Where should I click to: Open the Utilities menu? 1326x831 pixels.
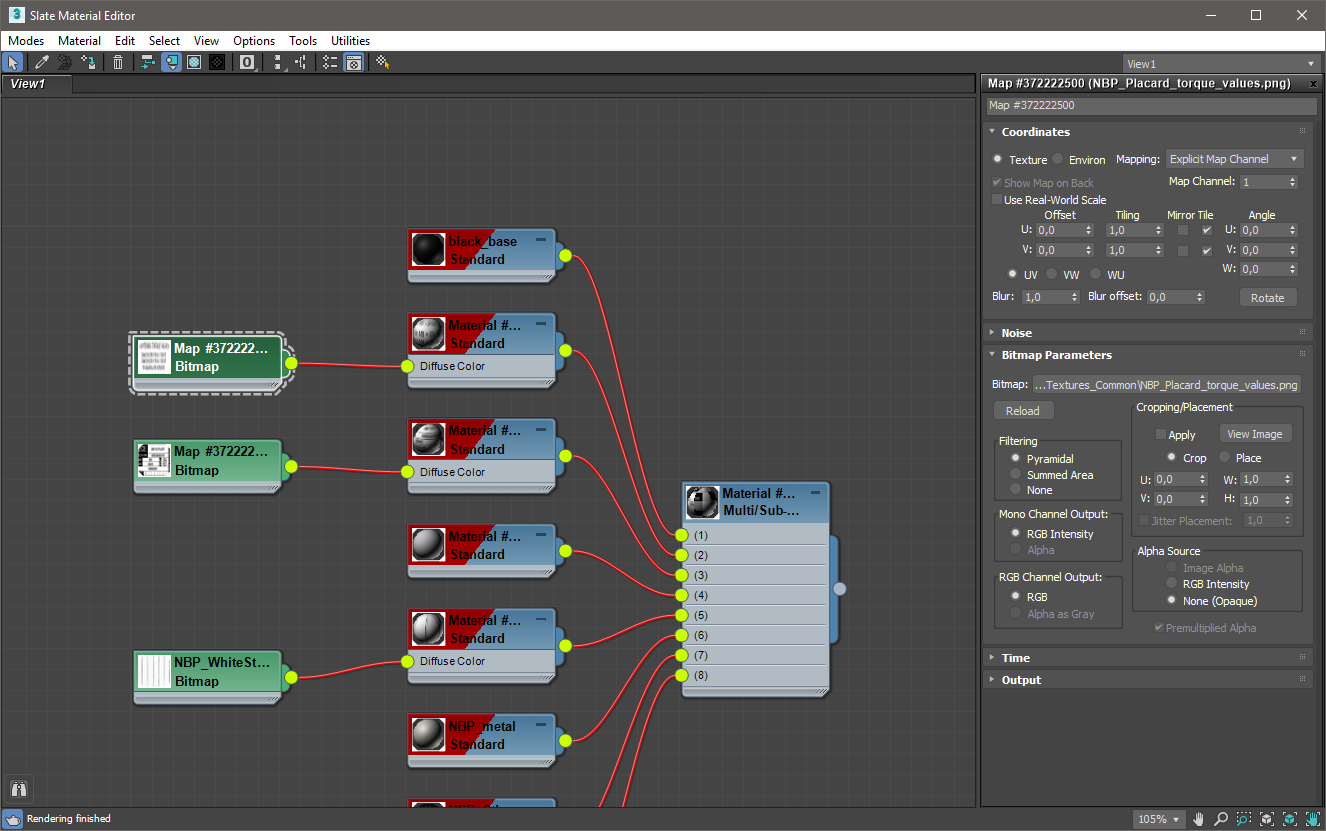[x=350, y=41]
